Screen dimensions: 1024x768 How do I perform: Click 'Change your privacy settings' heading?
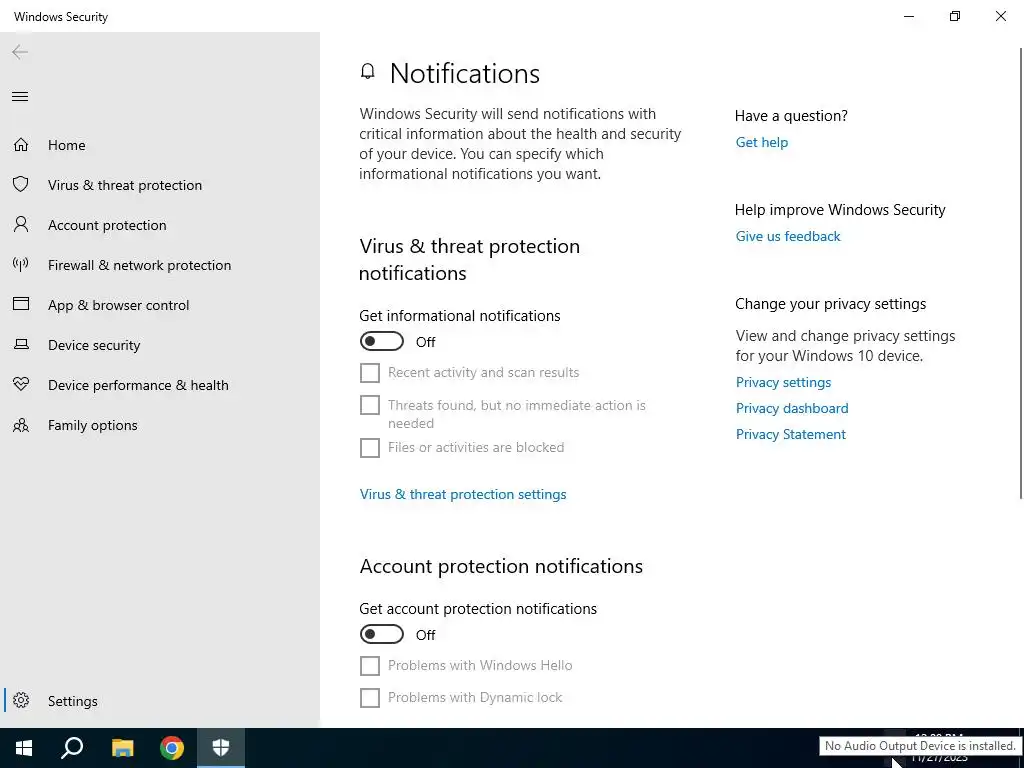tap(830, 304)
